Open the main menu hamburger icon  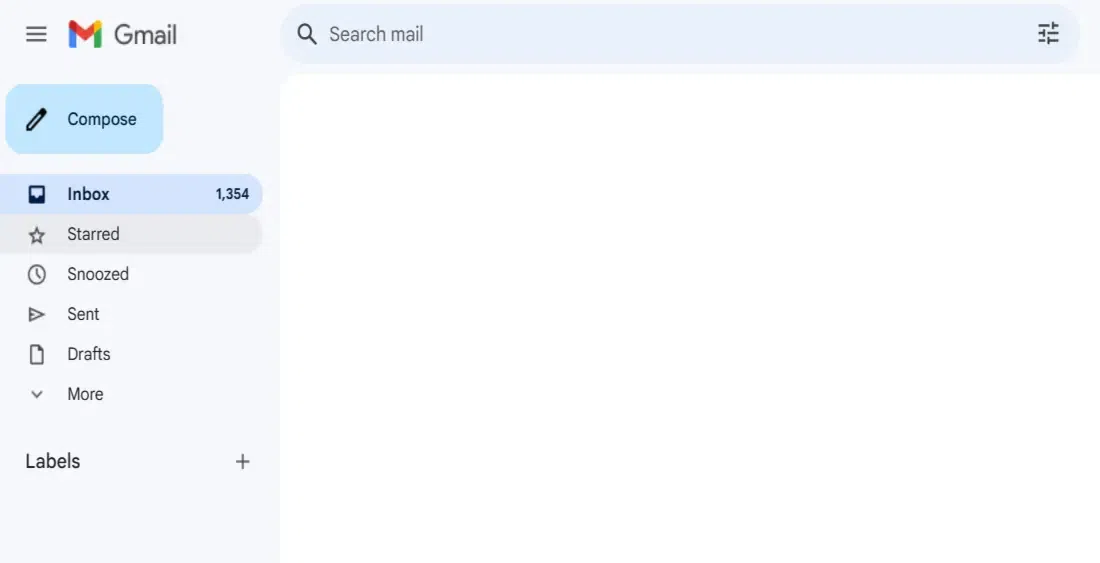point(36,34)
